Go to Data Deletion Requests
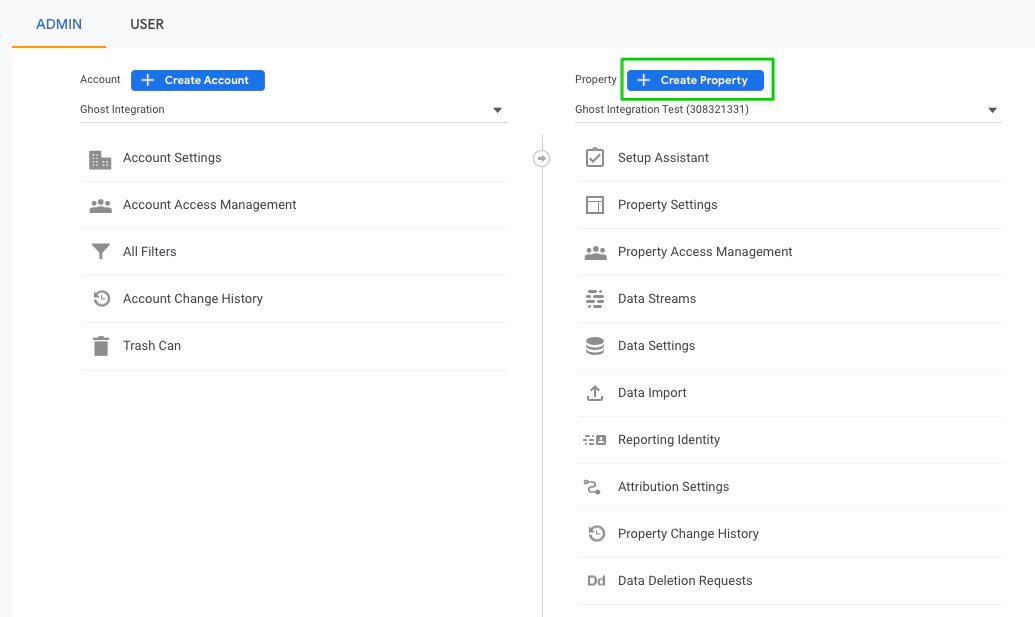The height and width of the screenshot is (617, 1035). tap(684, 581)
